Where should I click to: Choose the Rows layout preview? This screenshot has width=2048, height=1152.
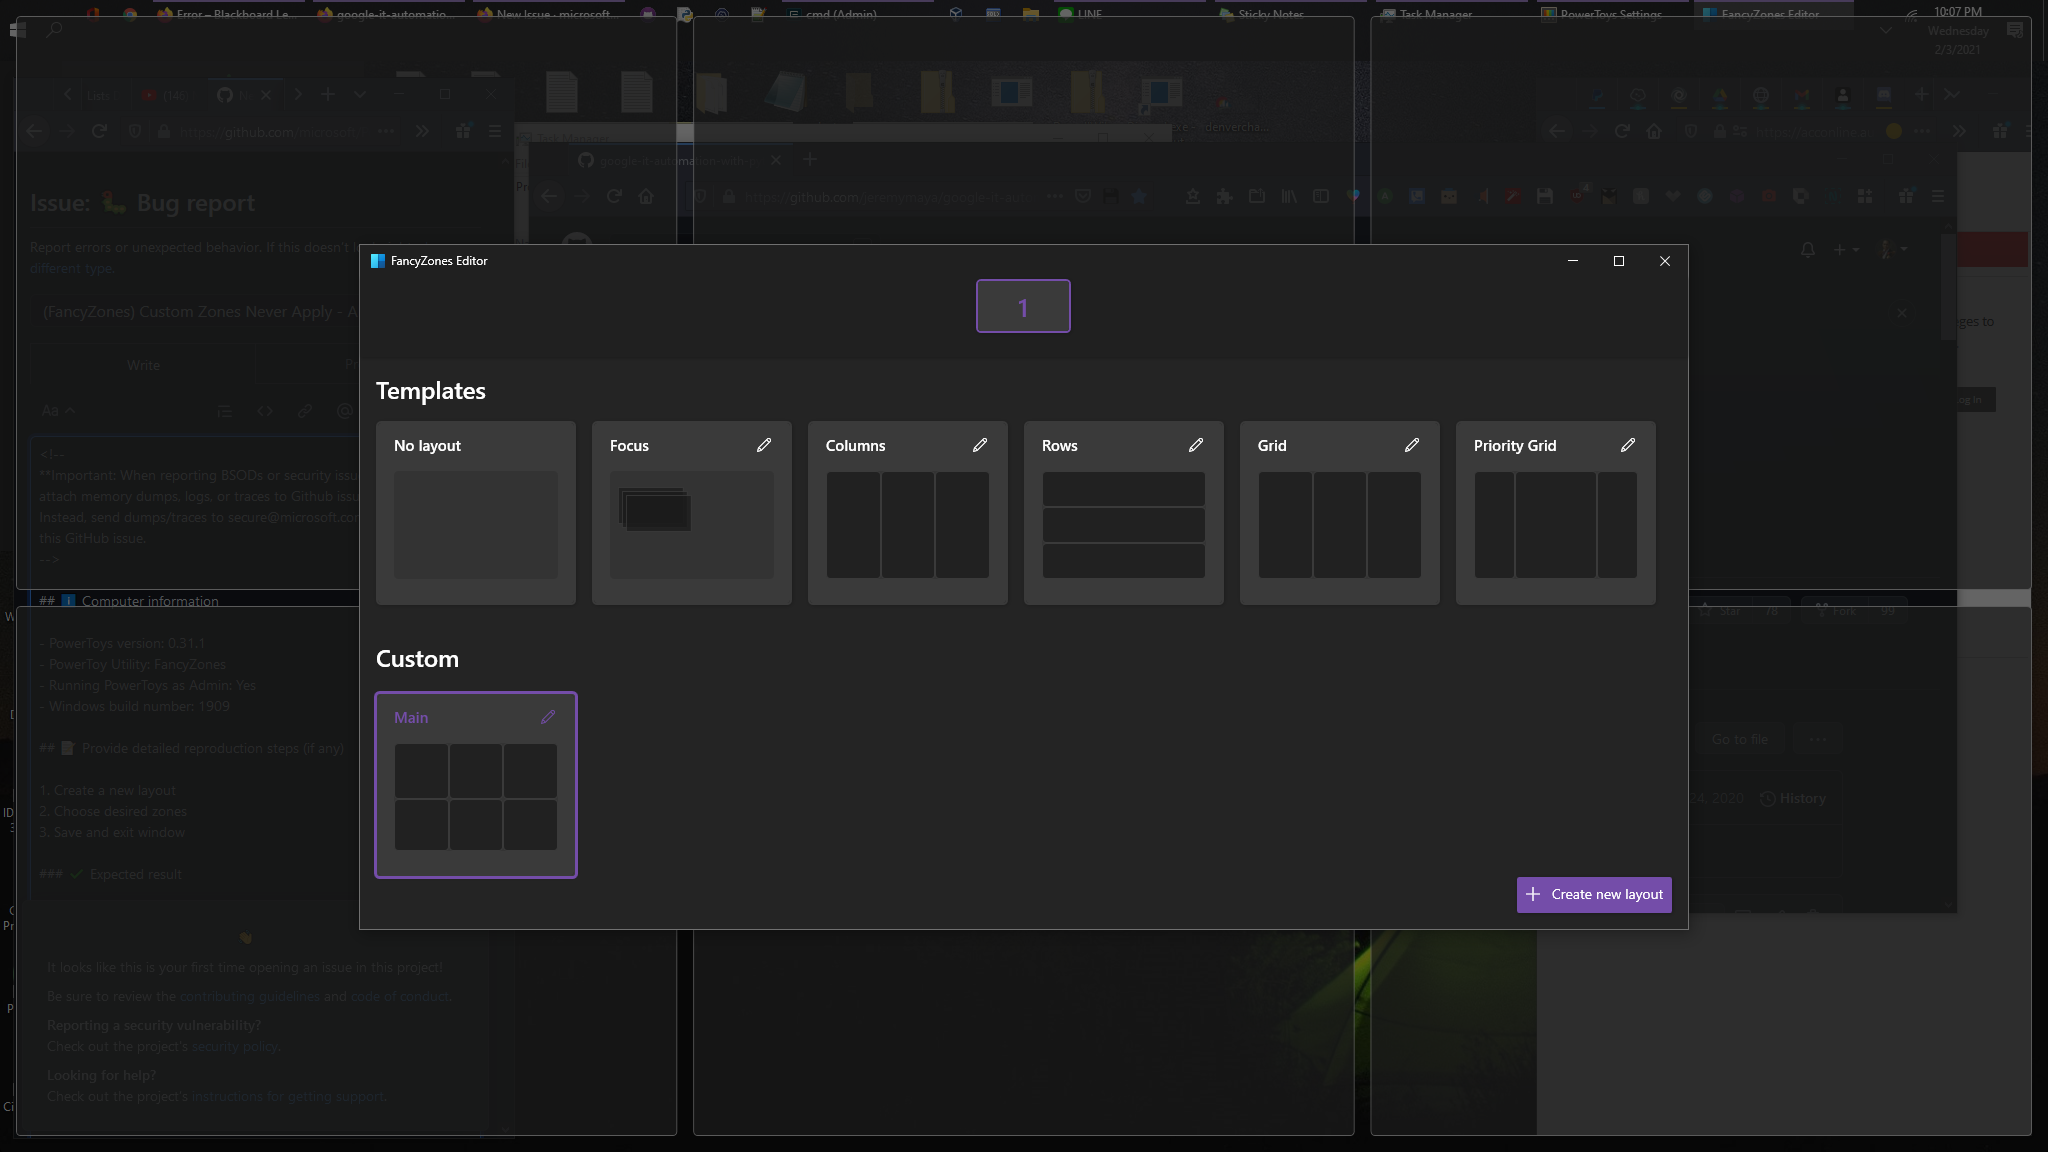pos(1123,525)
